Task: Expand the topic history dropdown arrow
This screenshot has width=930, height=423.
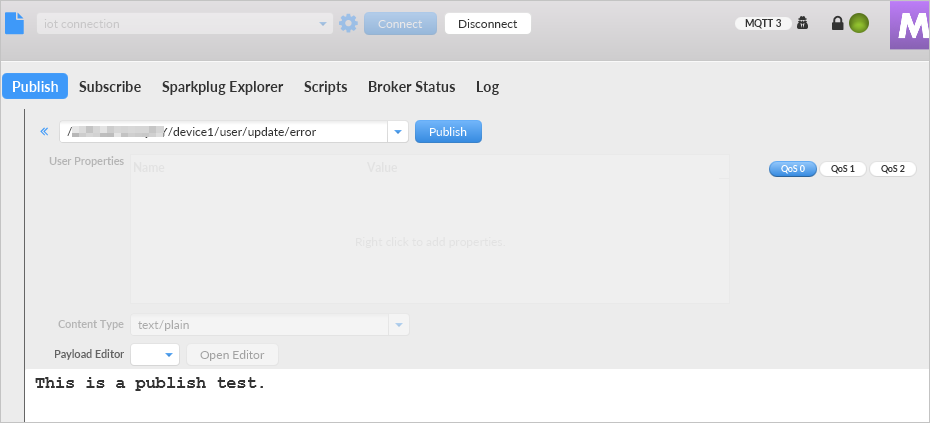Action: [x=398, y=132]
